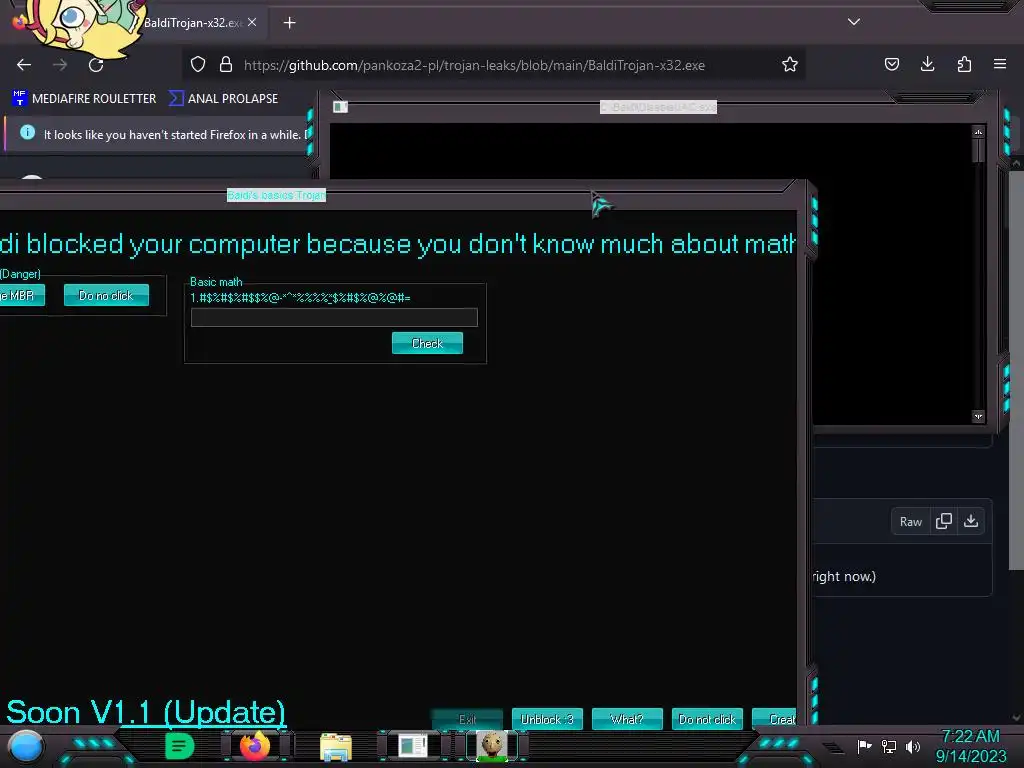Open the MEDIAFIRE ROULETTER bookmark
Viewport: 1024px width, 768px height.
84,99
